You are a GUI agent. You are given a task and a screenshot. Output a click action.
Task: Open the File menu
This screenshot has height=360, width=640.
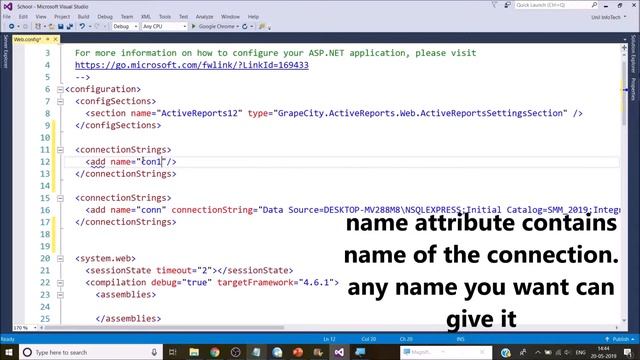pos(7,17)
